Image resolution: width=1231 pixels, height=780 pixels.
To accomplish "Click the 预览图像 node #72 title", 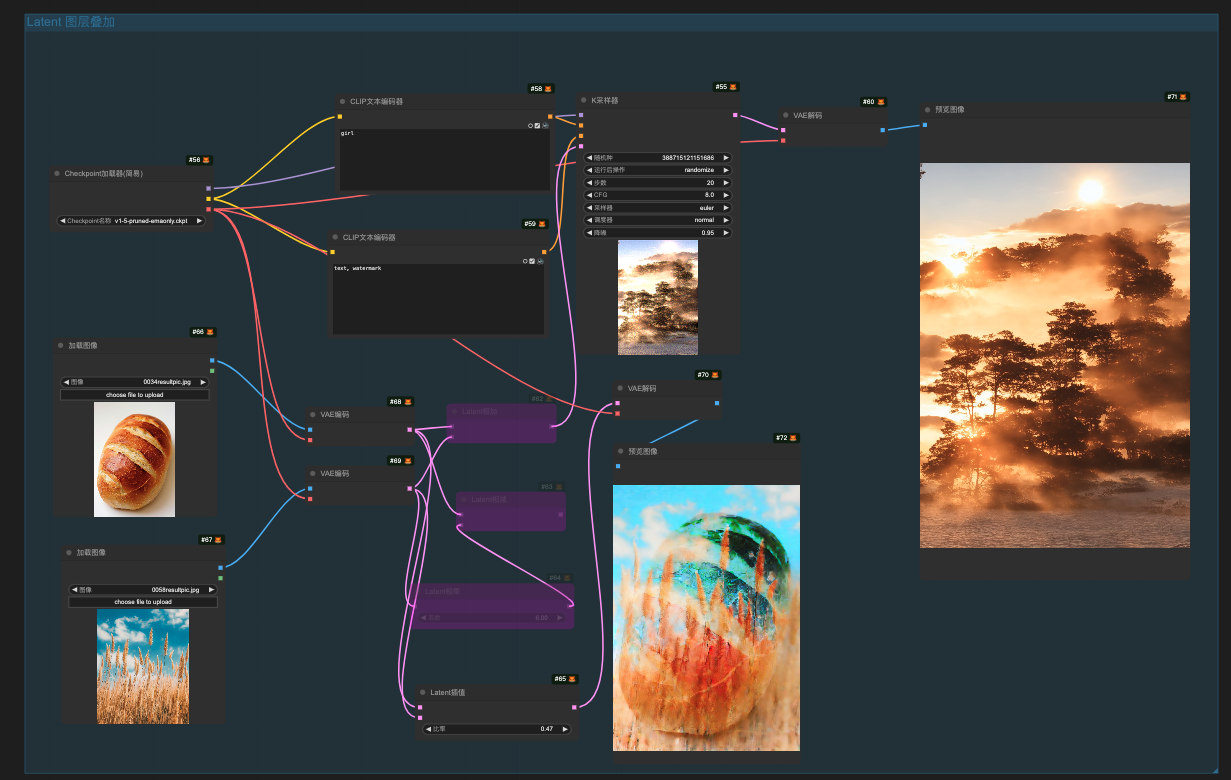I will (x=644, y=451).
